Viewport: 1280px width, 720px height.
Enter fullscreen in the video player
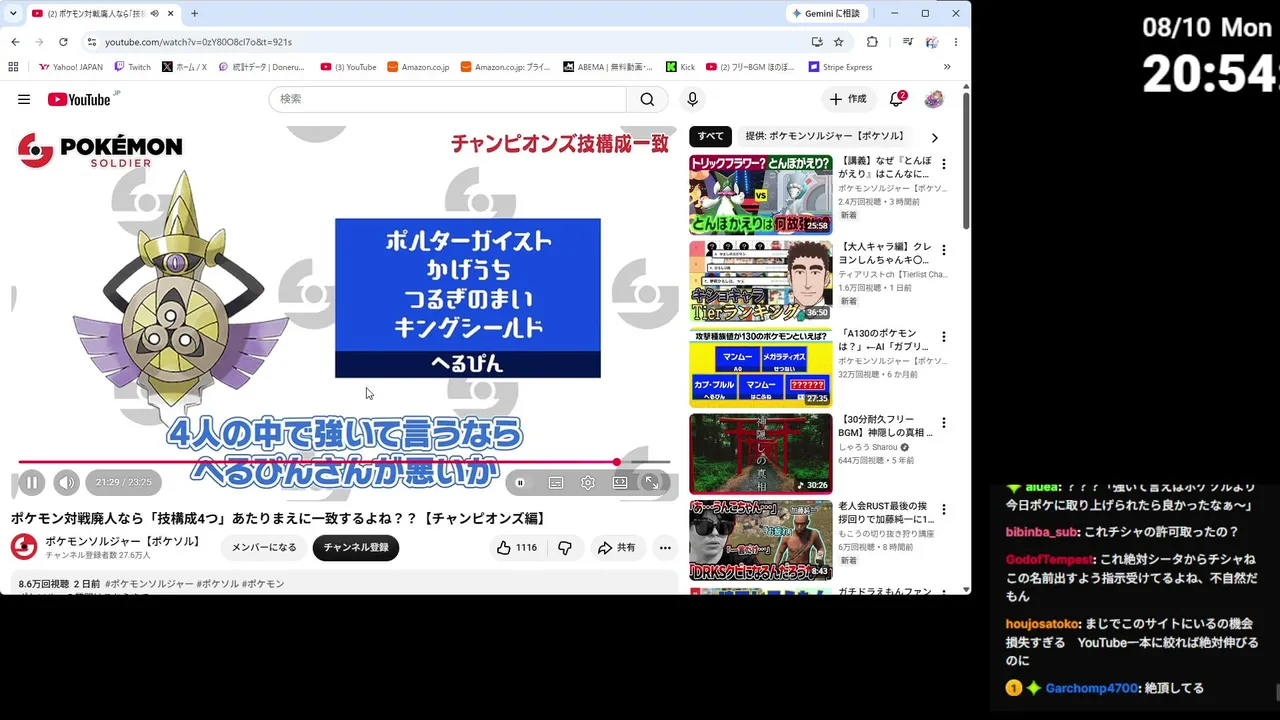coord(652,483)
